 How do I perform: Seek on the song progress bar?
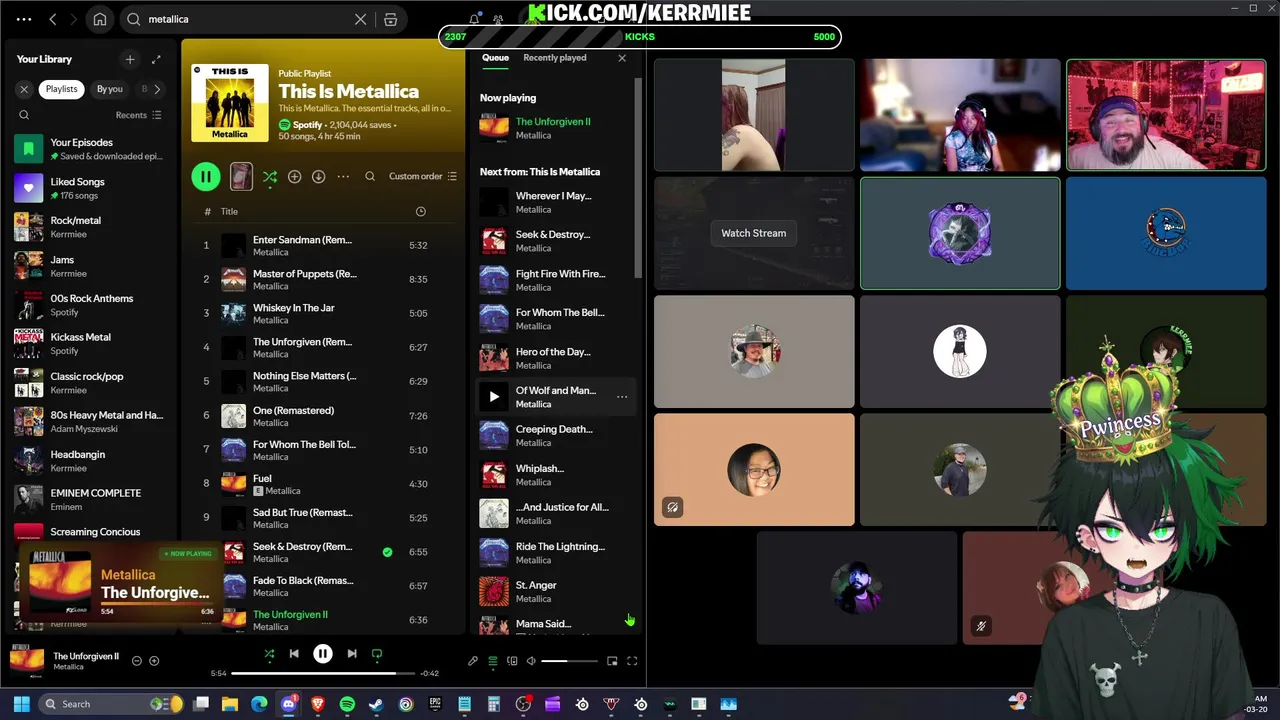coord(323,673)
